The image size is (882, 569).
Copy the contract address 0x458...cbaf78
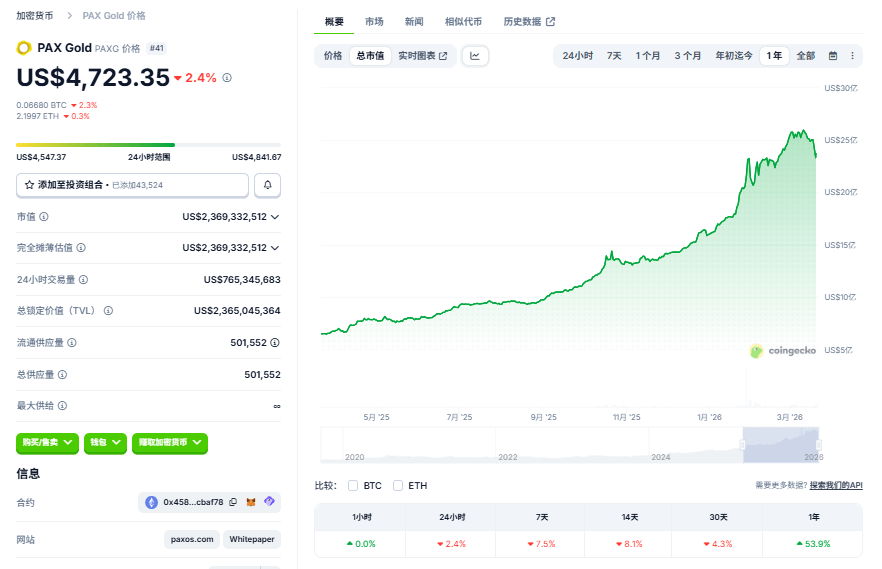(233, 502)
